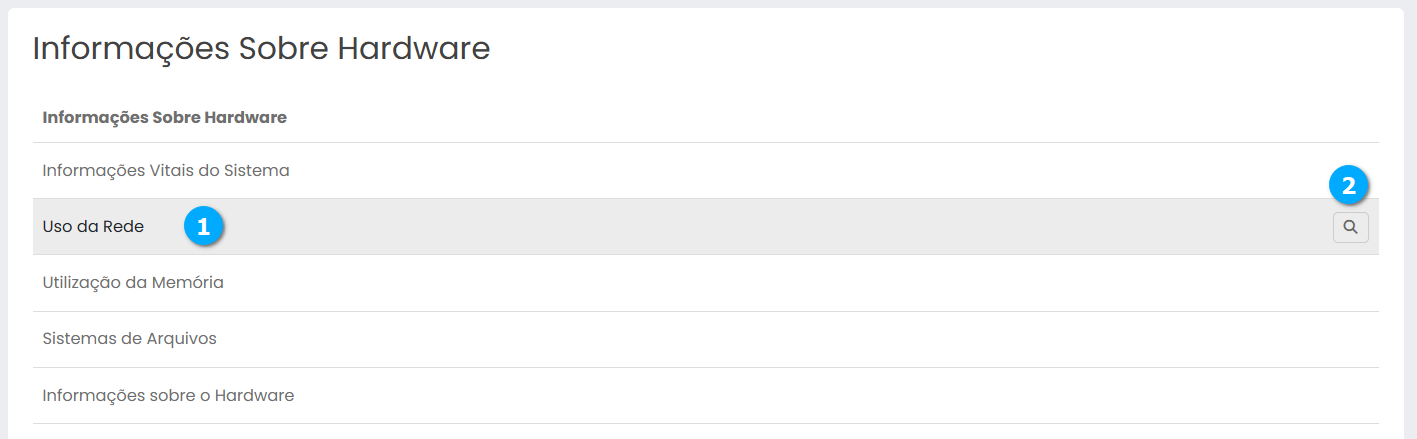Click the blue number 2 badge
The width and height of the screenshot is (1417, 439).
[x=1349, y=185]
